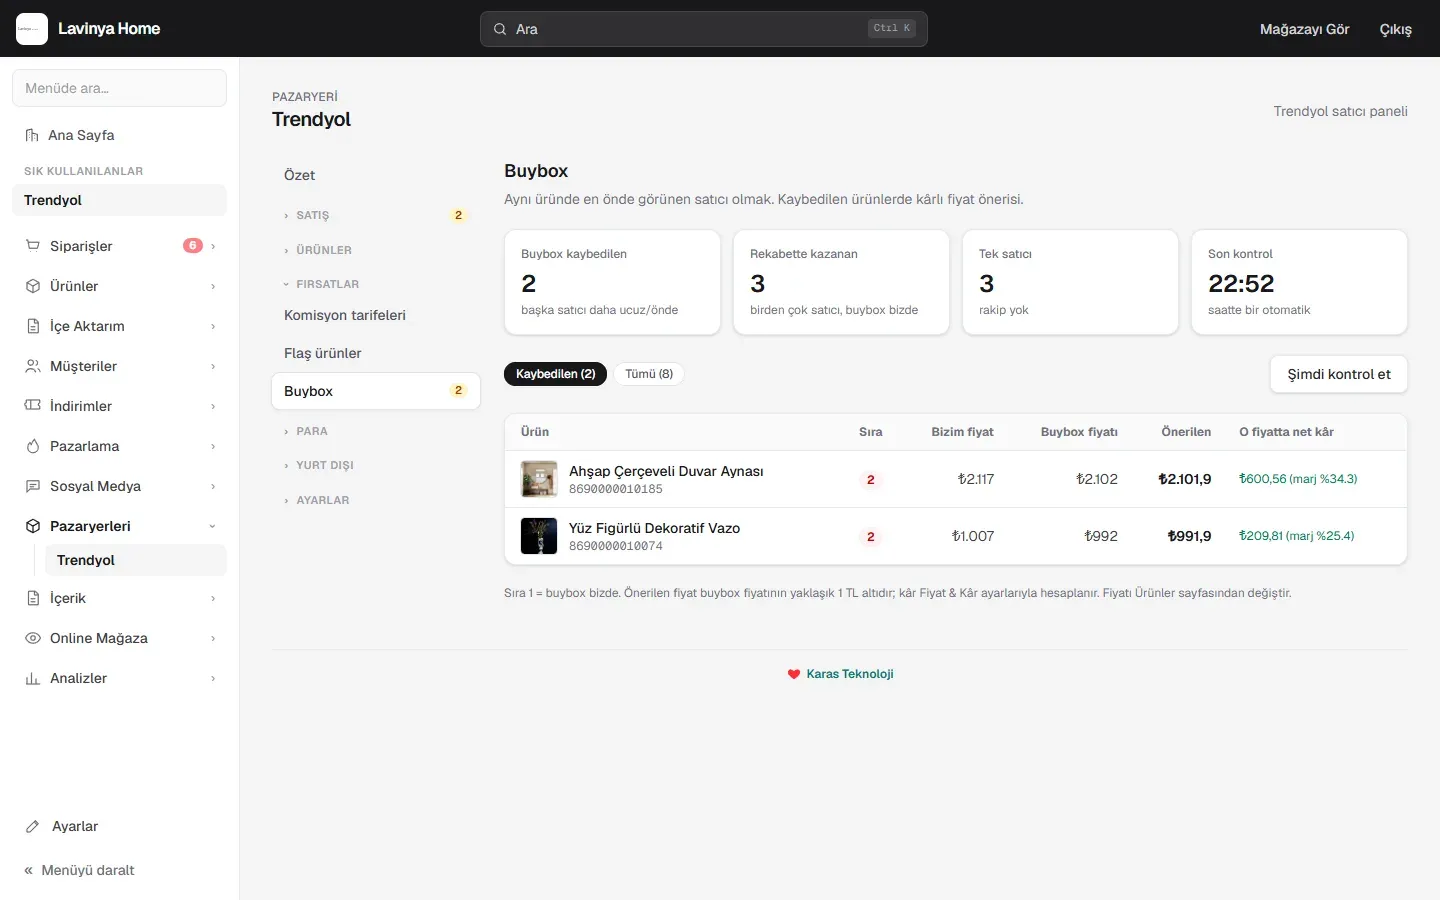Viewport: 1440px width, 900px height.
Task: Click the İçe Aktarım document icon
Action: [33, 326]
